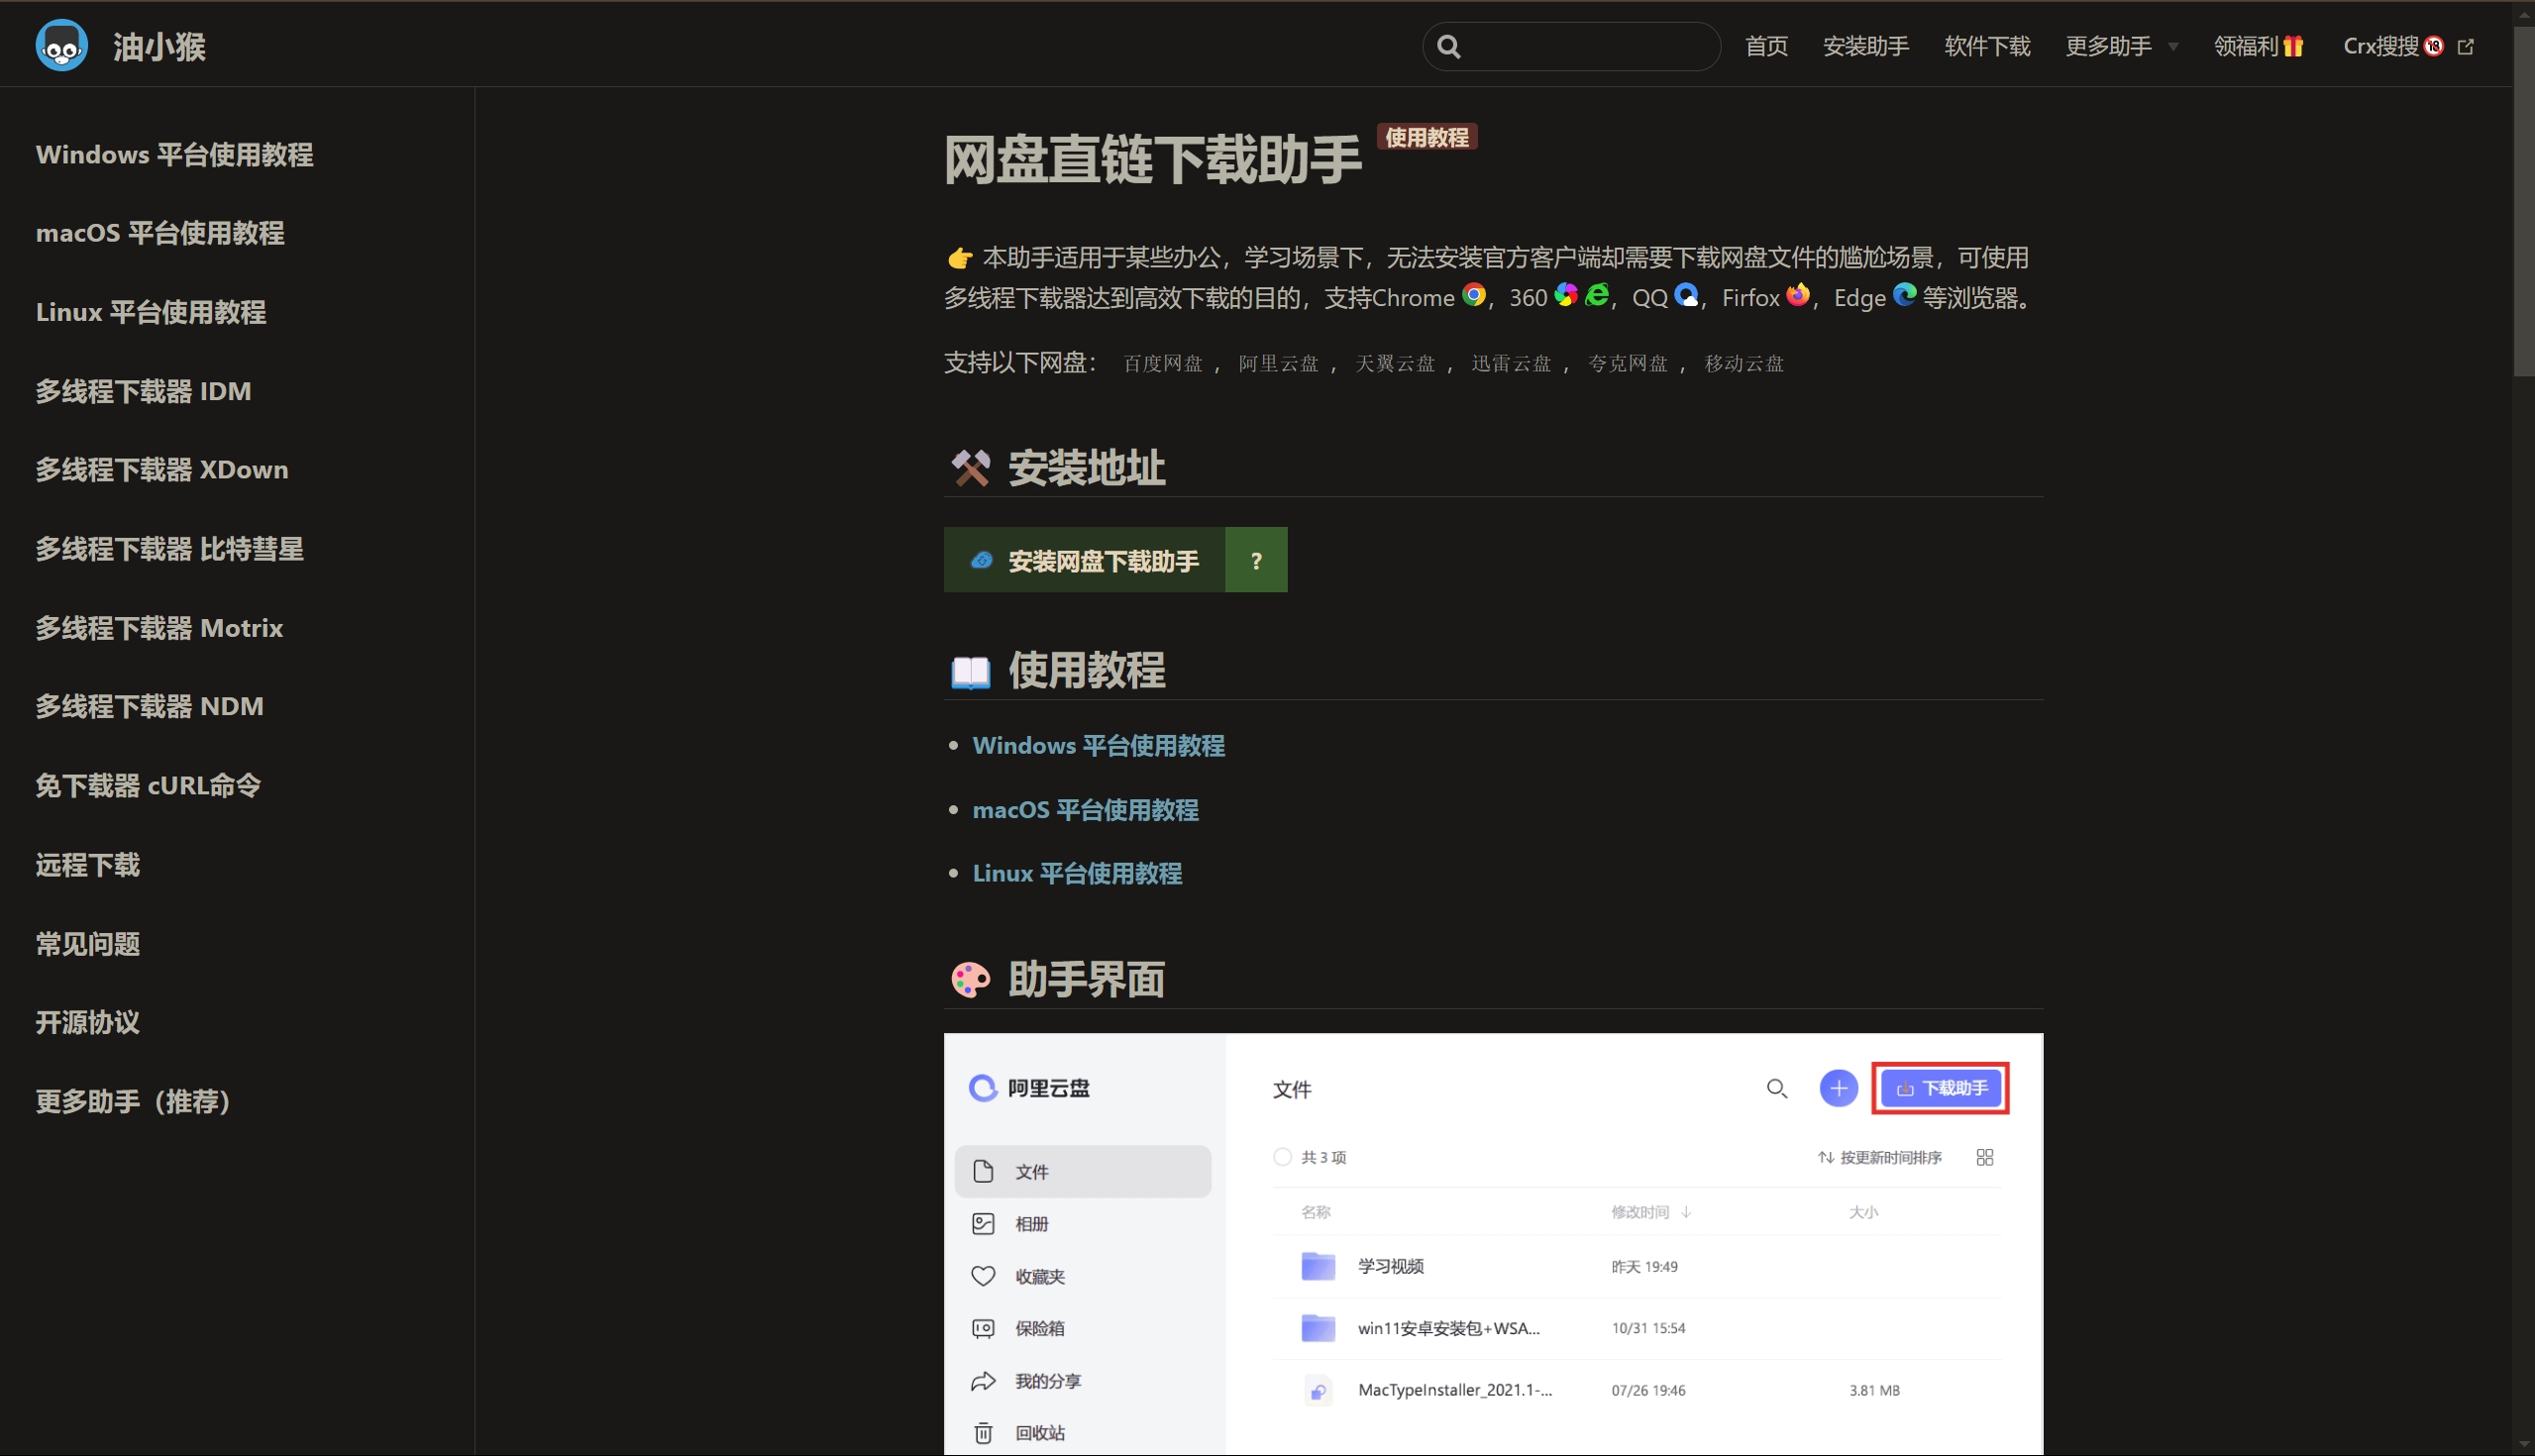
Task: Select 多线程下载器 IDM in the sidebar
Action: (x=143, y=391)
